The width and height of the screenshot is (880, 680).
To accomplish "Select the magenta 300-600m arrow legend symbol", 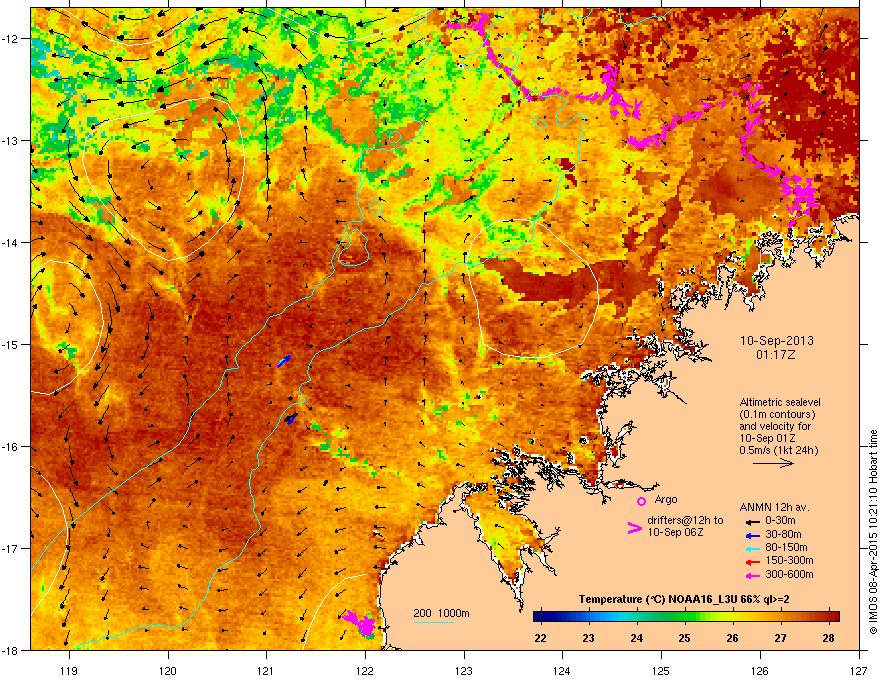I will (753, 575).
